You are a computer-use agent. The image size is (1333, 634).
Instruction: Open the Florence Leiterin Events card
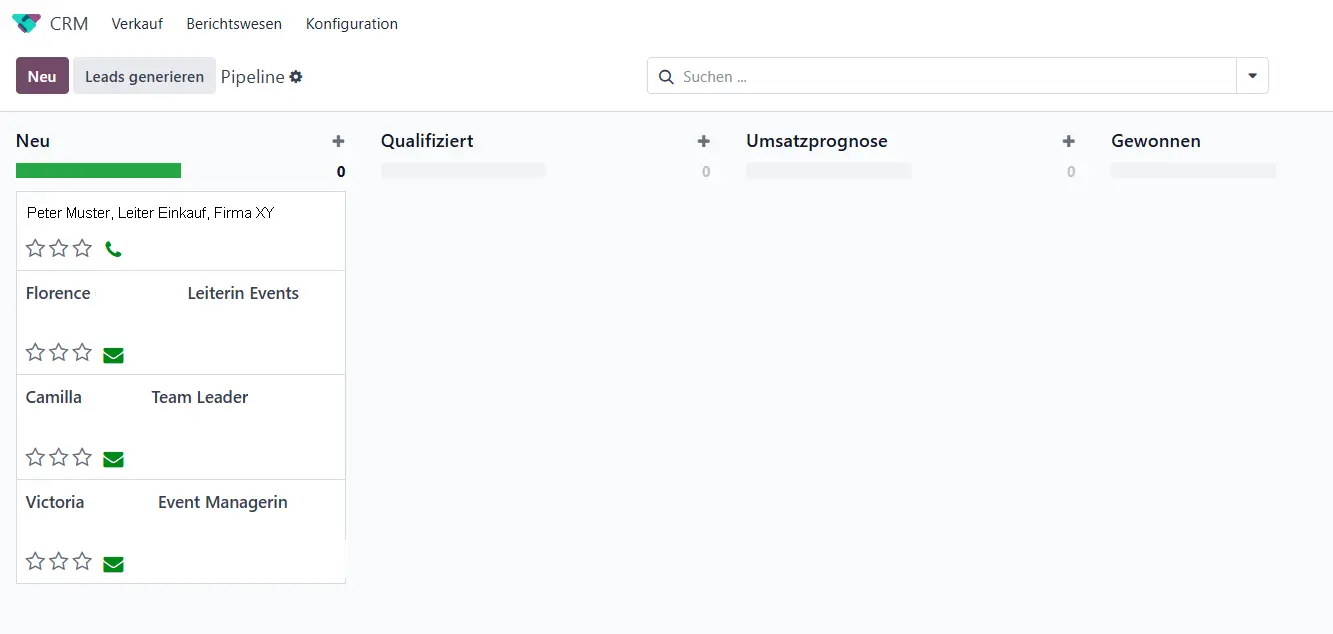(181, 323)
